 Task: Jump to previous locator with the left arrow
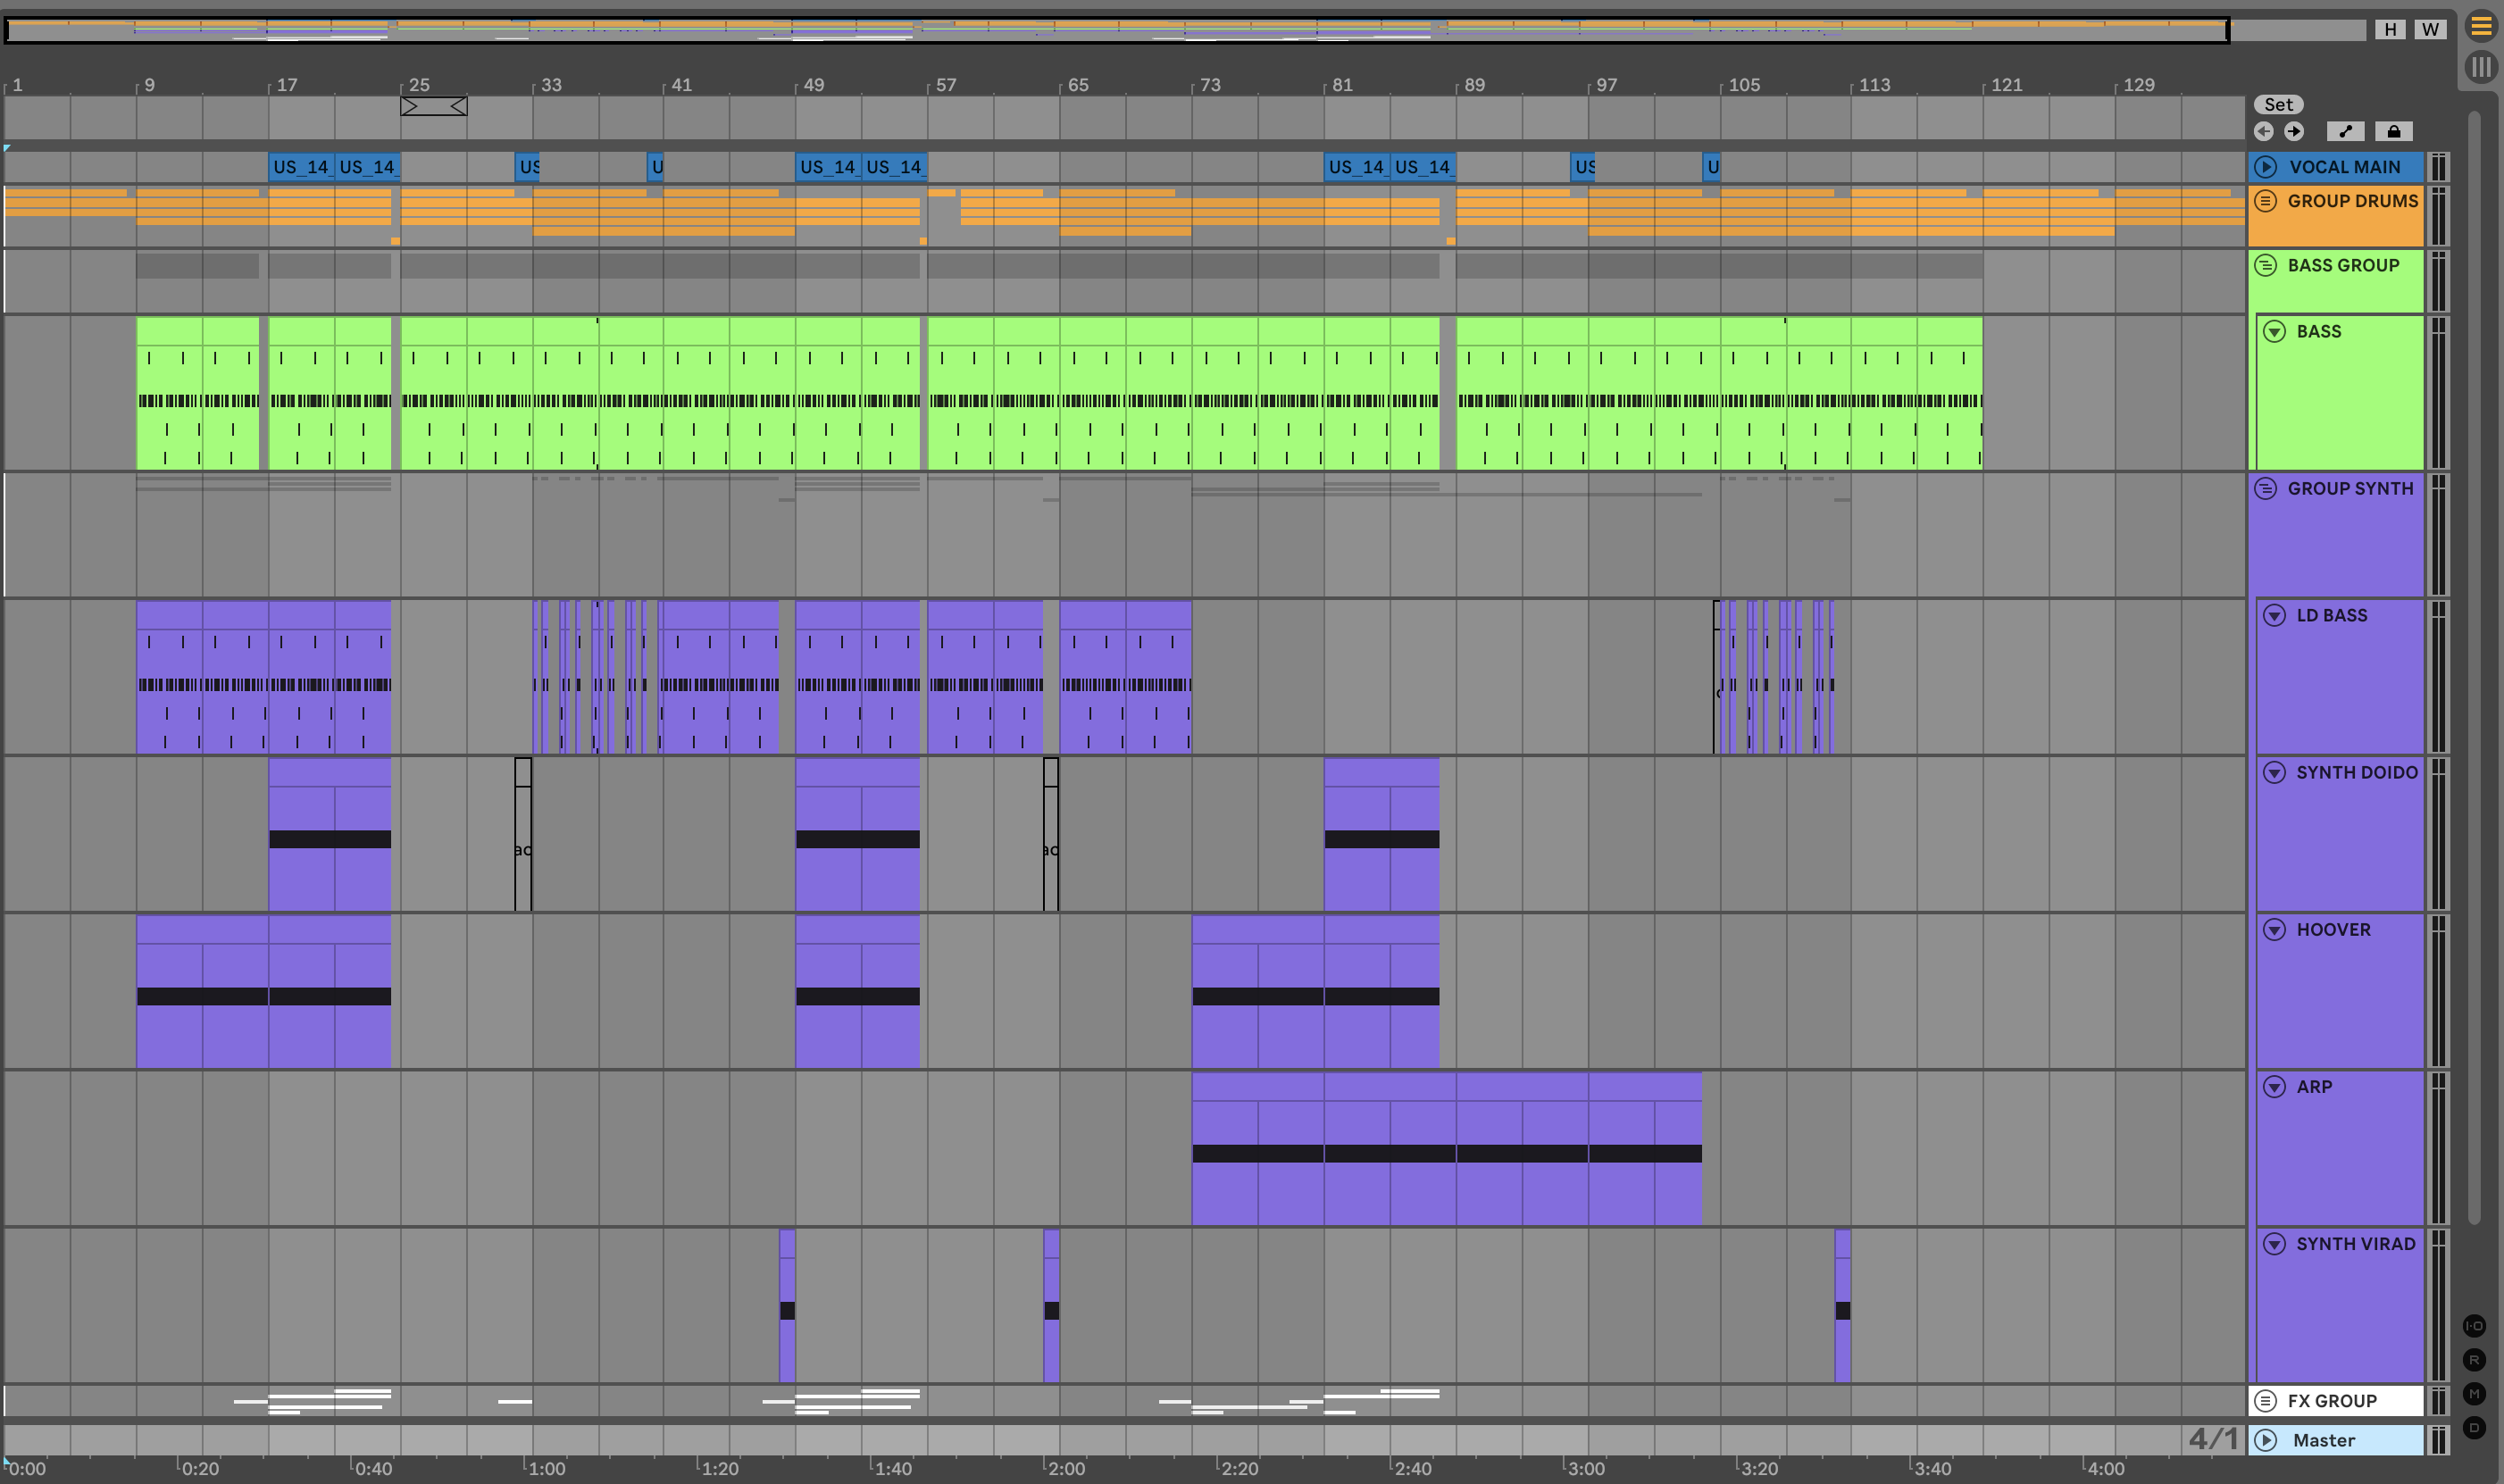[x=2264, y=131]
